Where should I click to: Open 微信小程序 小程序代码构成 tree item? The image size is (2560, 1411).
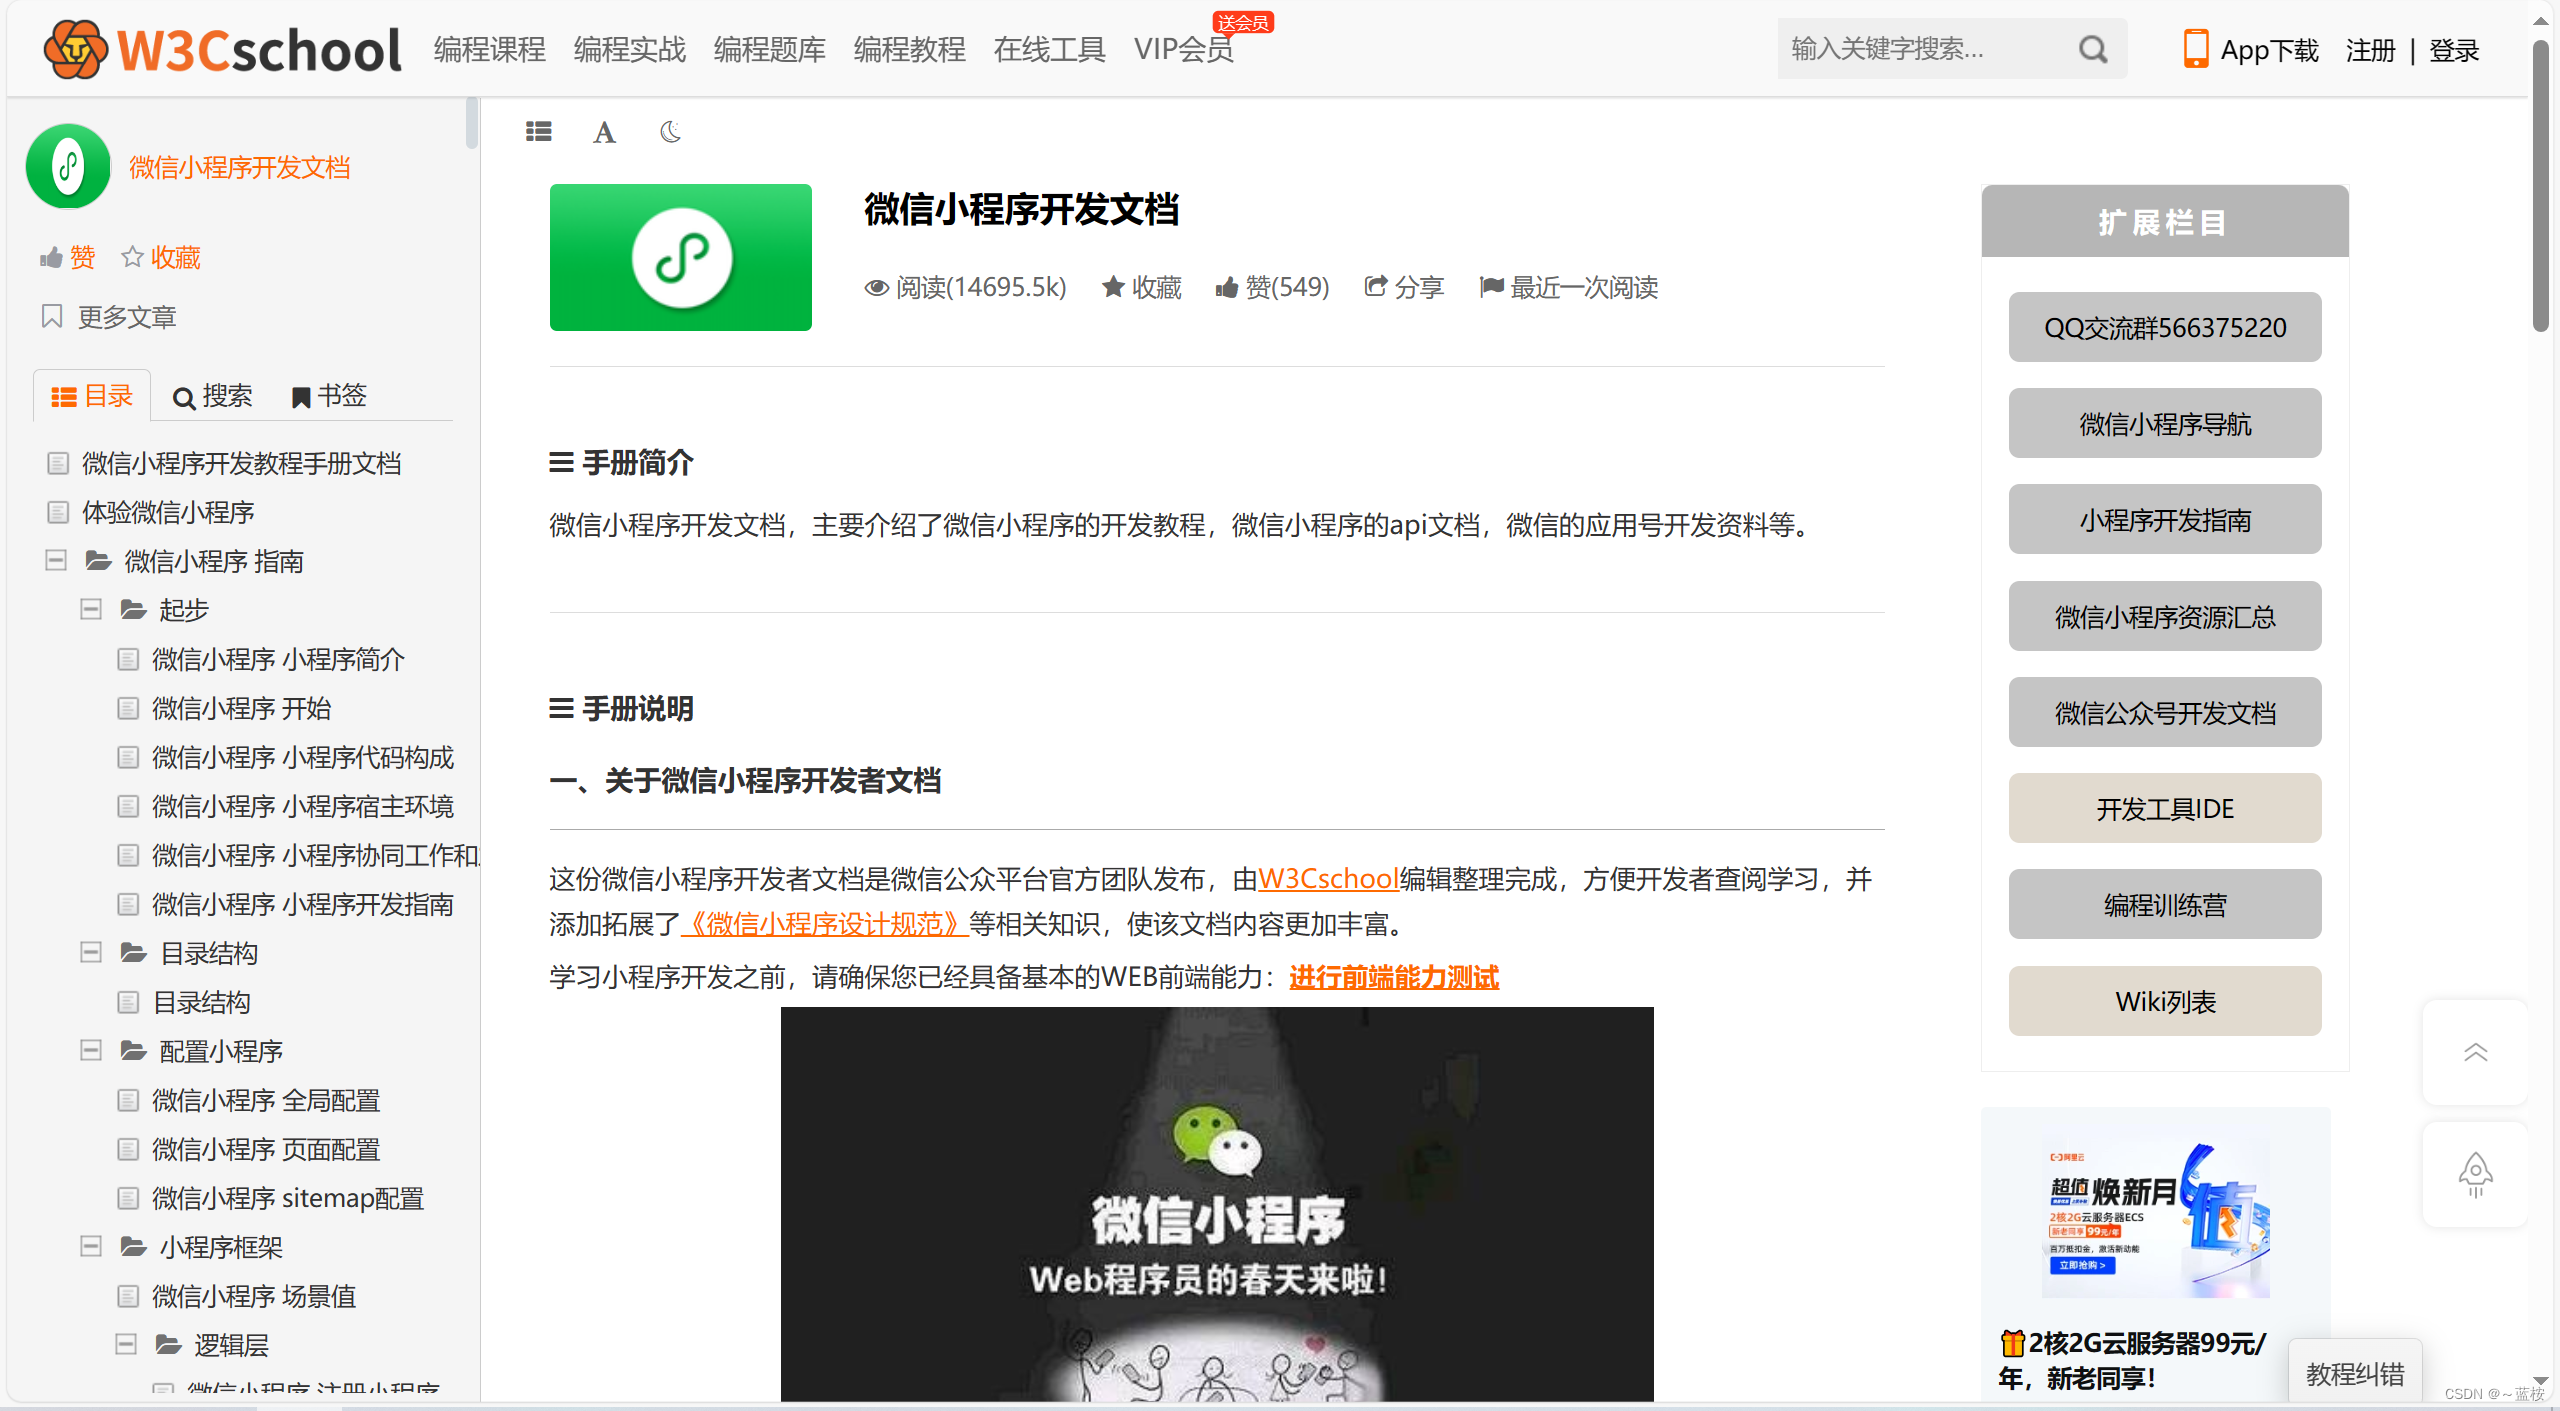coord(302,756)
